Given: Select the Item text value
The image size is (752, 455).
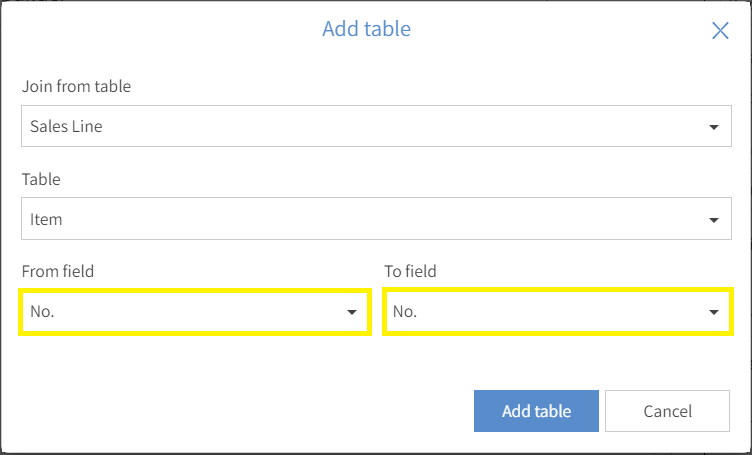Looking at the screenshot, I should click(46, 219).
